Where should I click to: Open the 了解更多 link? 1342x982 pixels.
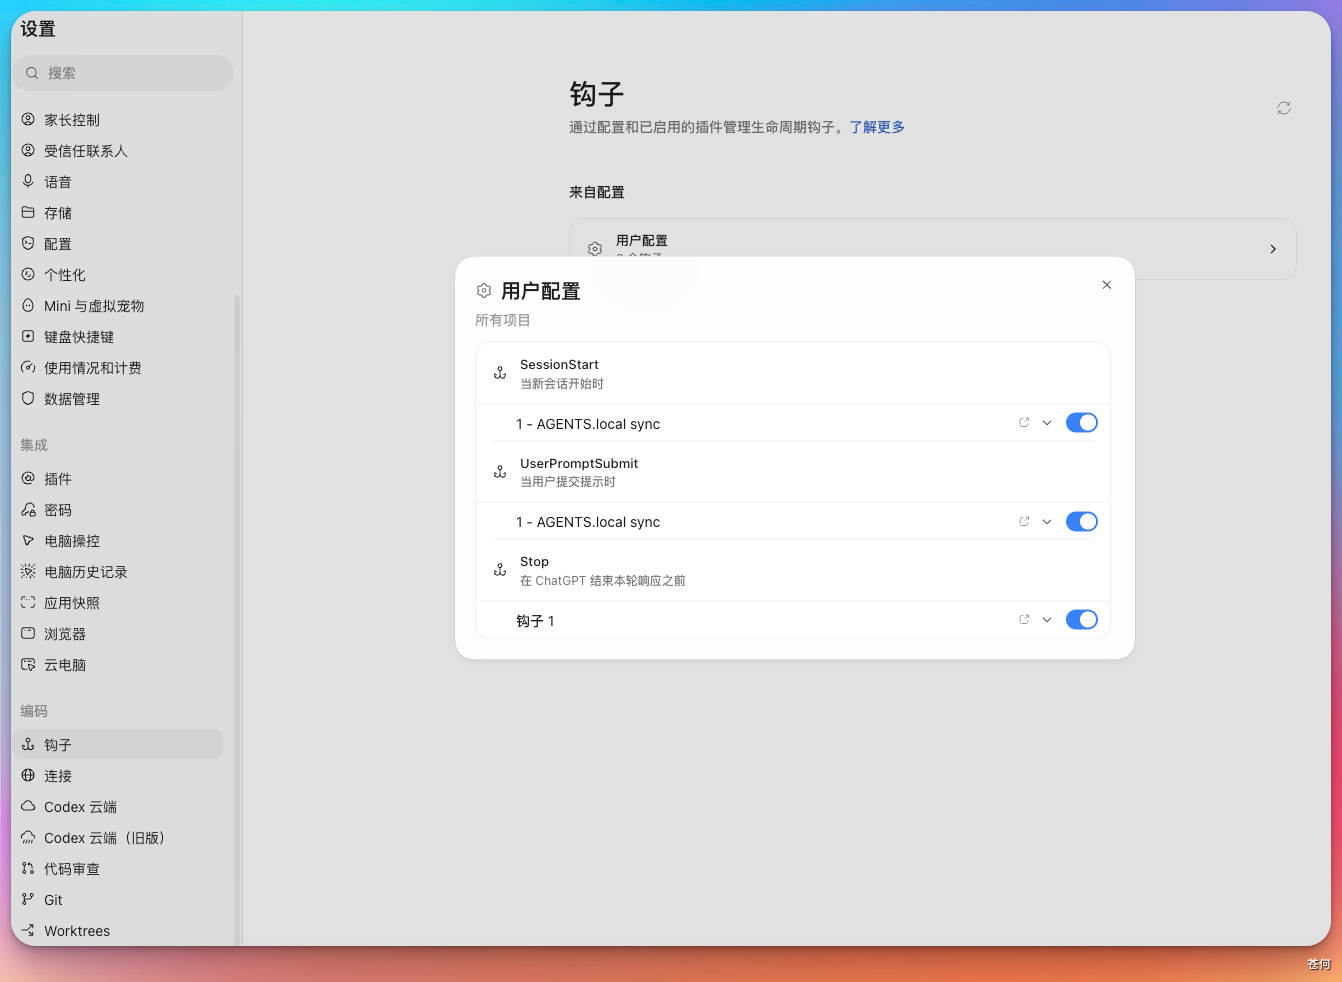pyautogui.click(x=877, y=127)
